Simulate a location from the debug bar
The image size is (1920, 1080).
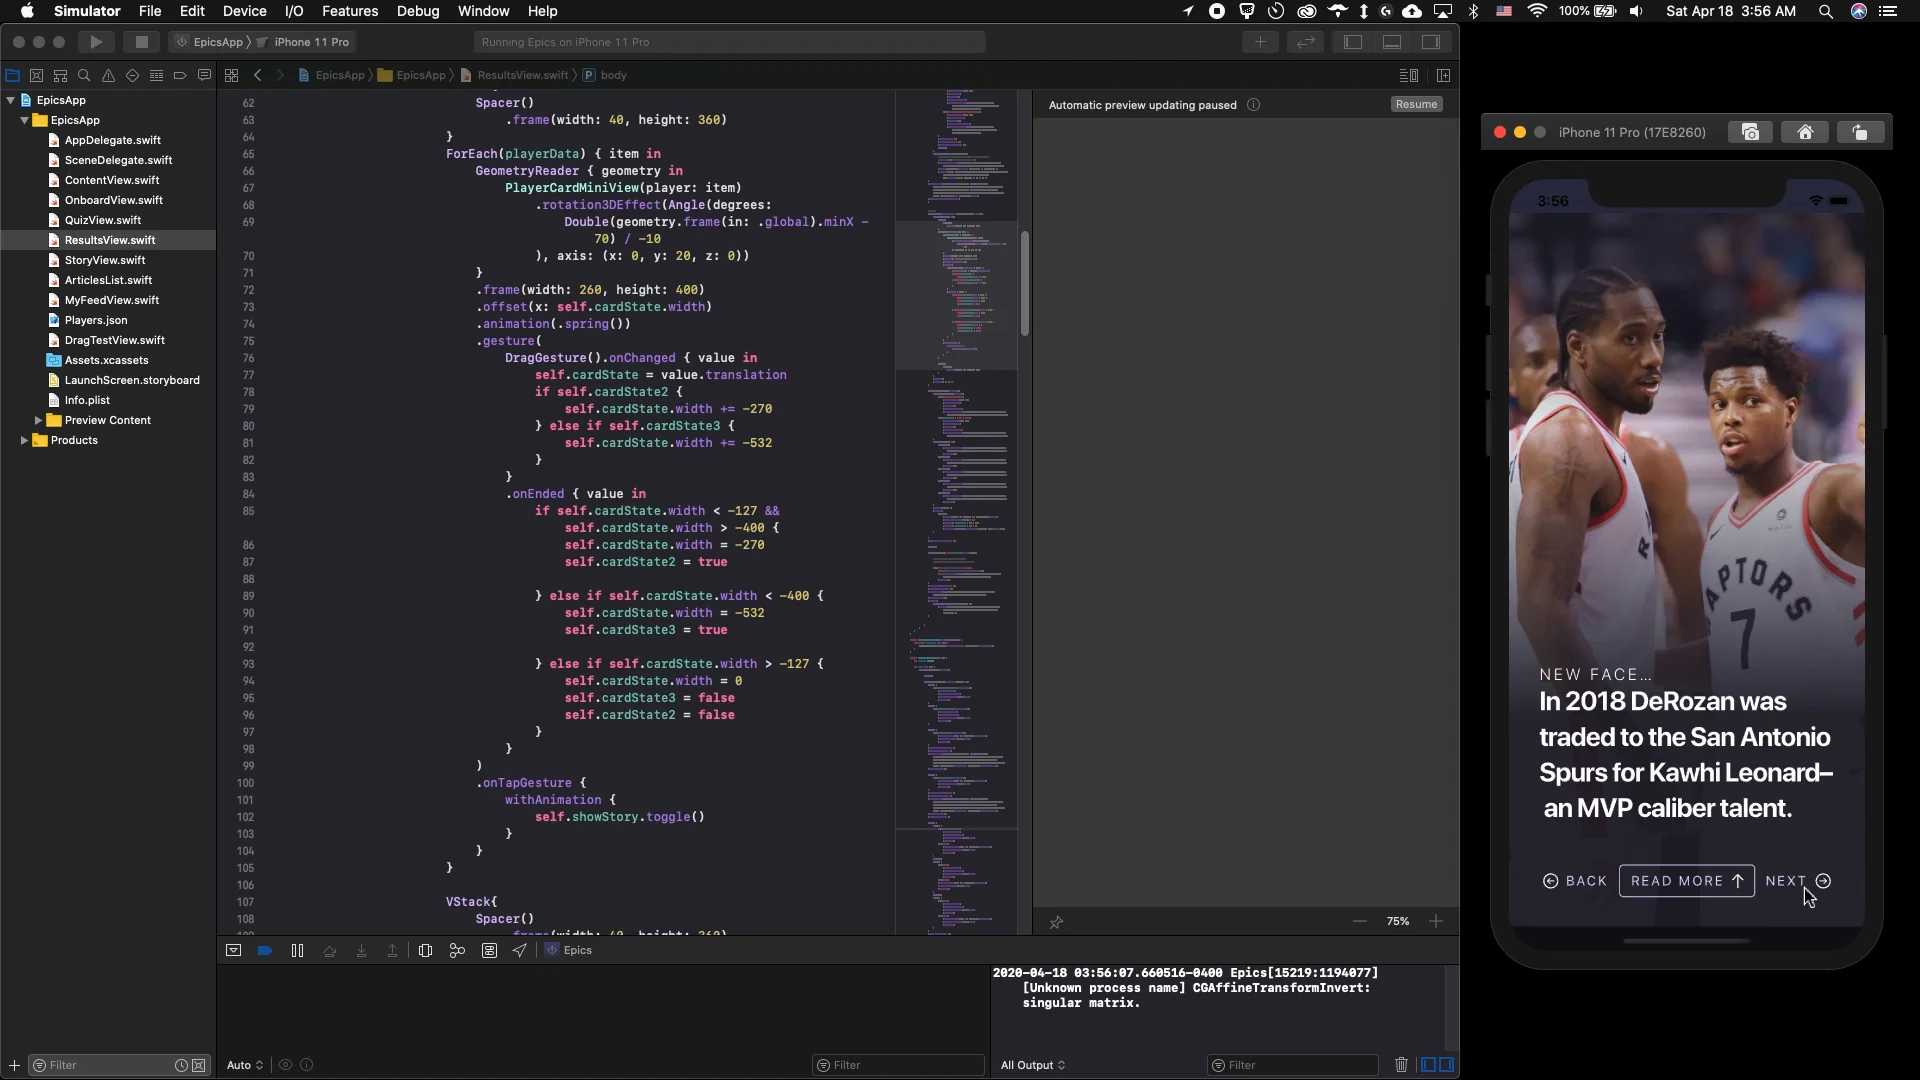pyautogui.click(x=518, y=950)
